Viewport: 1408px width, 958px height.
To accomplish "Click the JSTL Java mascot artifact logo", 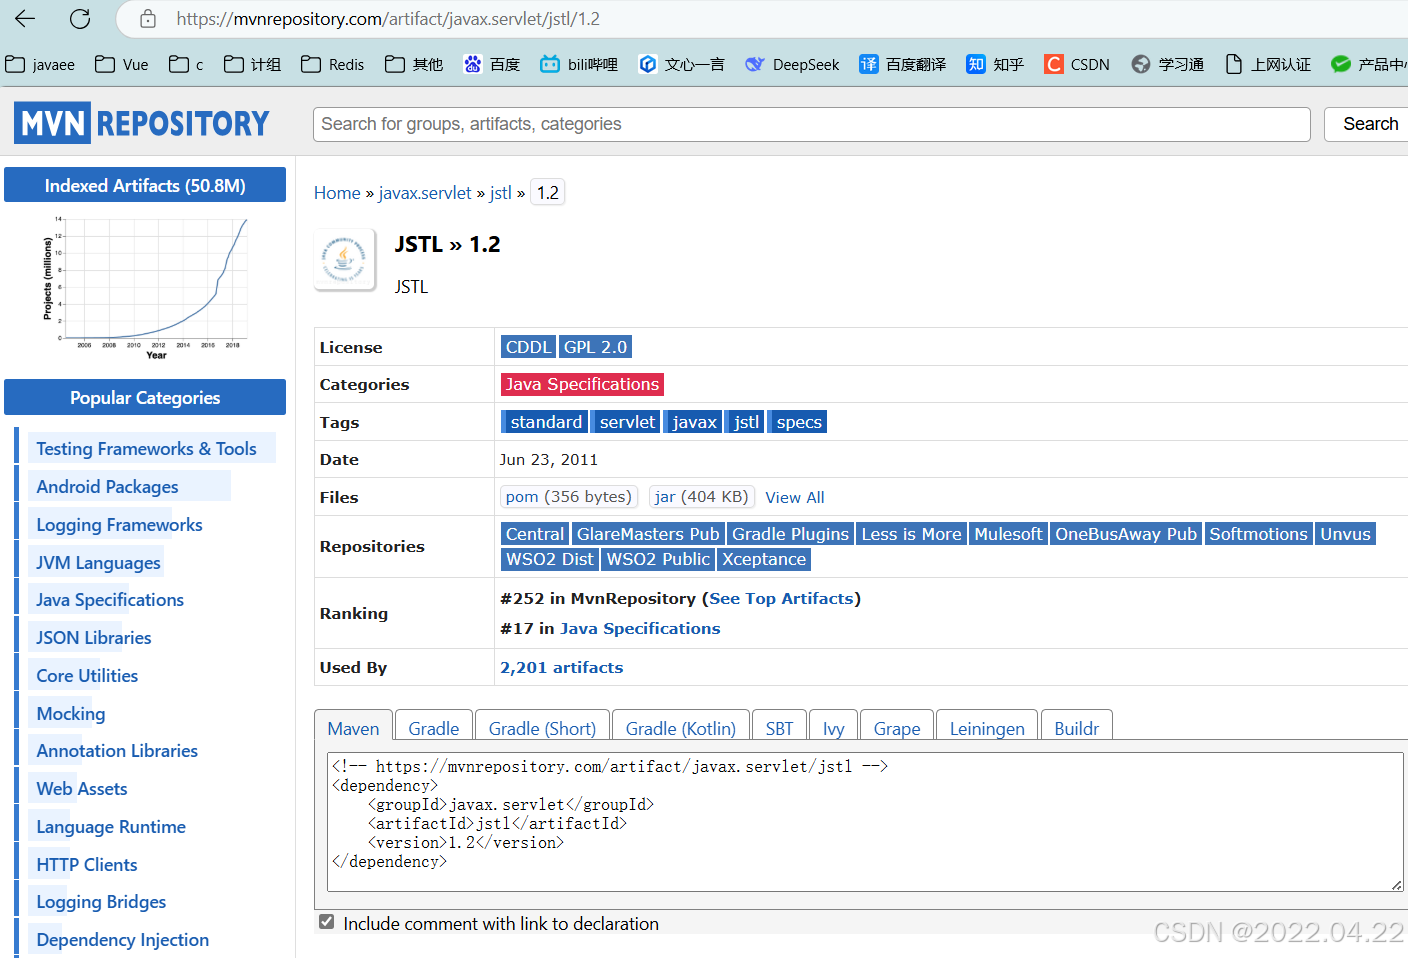I will click(344, 259).
